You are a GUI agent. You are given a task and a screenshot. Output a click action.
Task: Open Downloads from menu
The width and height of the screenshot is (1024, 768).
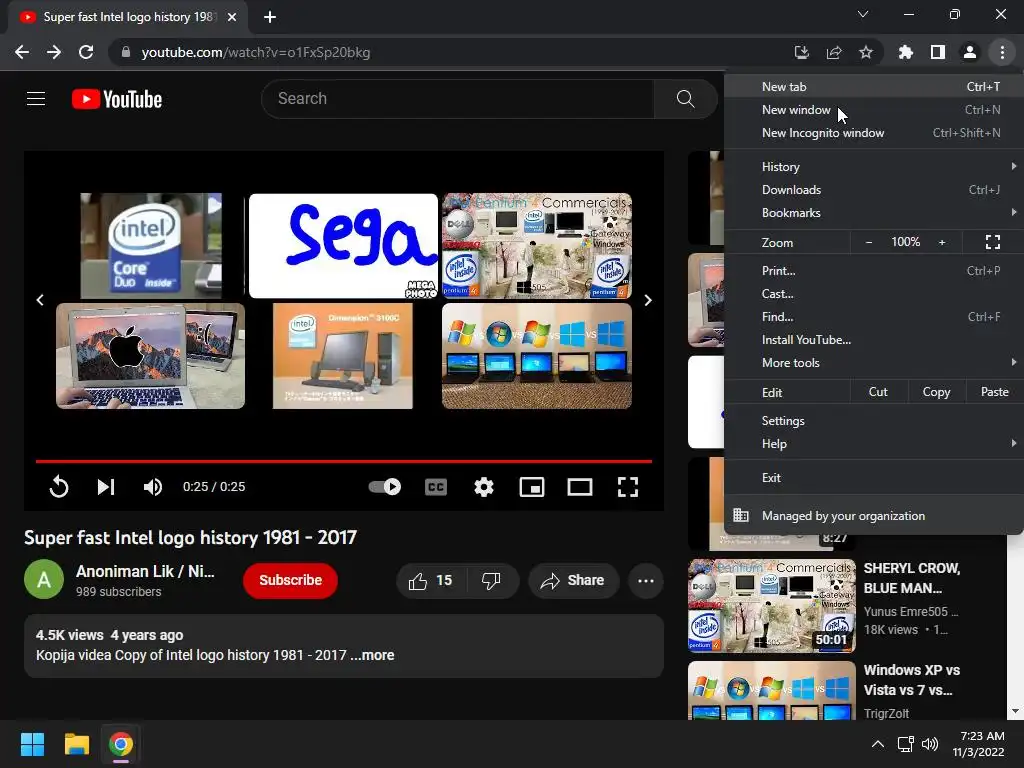coord(873,189)
